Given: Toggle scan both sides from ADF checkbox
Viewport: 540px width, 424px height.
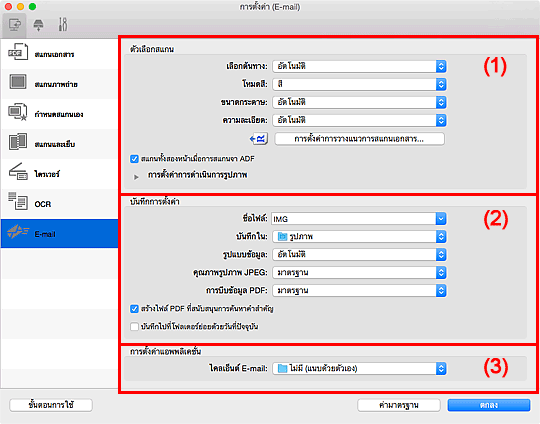Looking at the screenshot, I should click(134, 159).
